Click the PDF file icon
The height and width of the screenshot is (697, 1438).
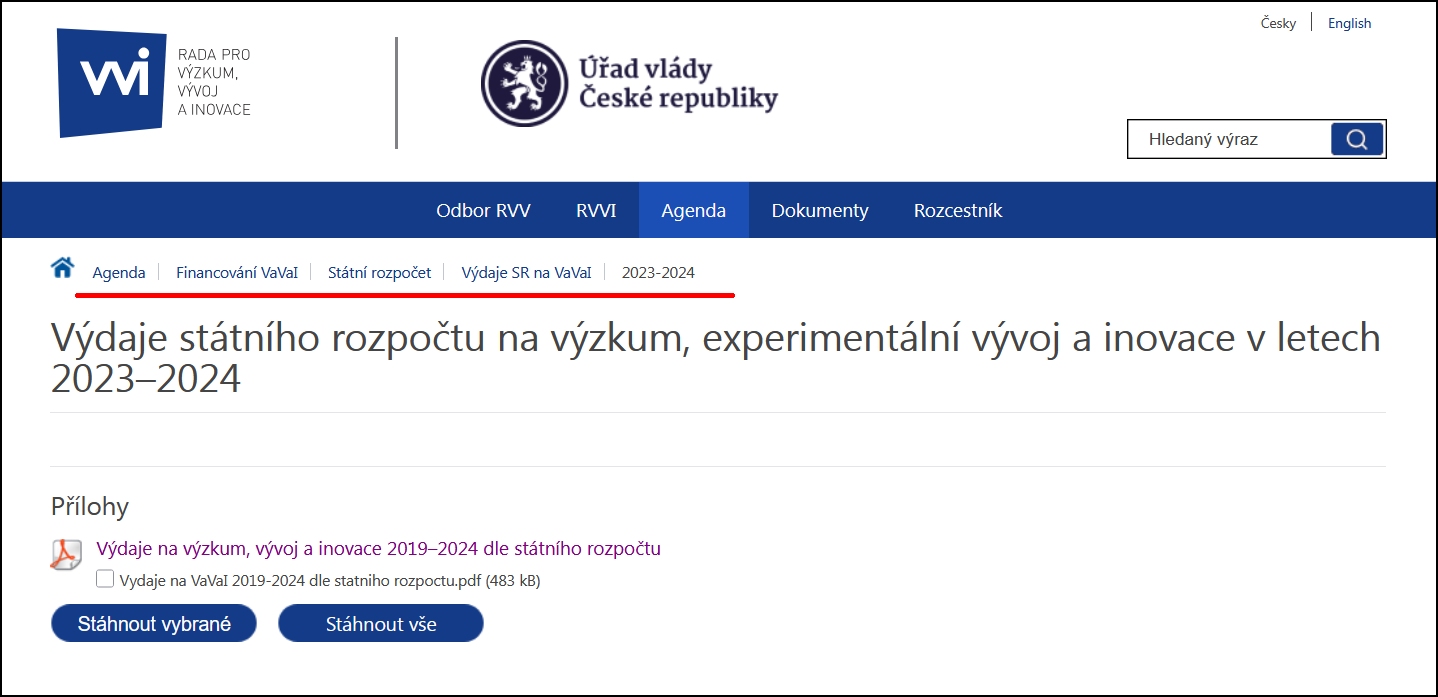(66, 554)
